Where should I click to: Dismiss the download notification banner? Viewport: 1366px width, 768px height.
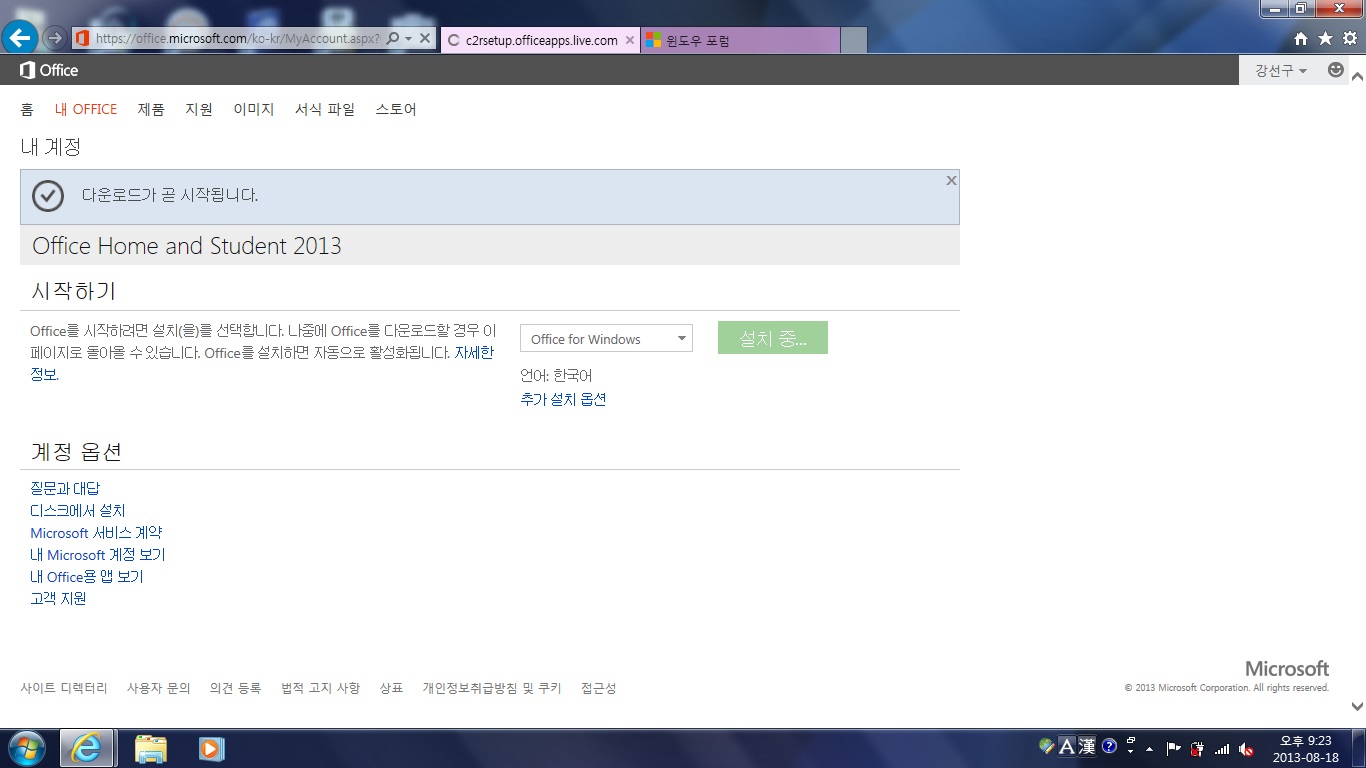coord(951,180)
